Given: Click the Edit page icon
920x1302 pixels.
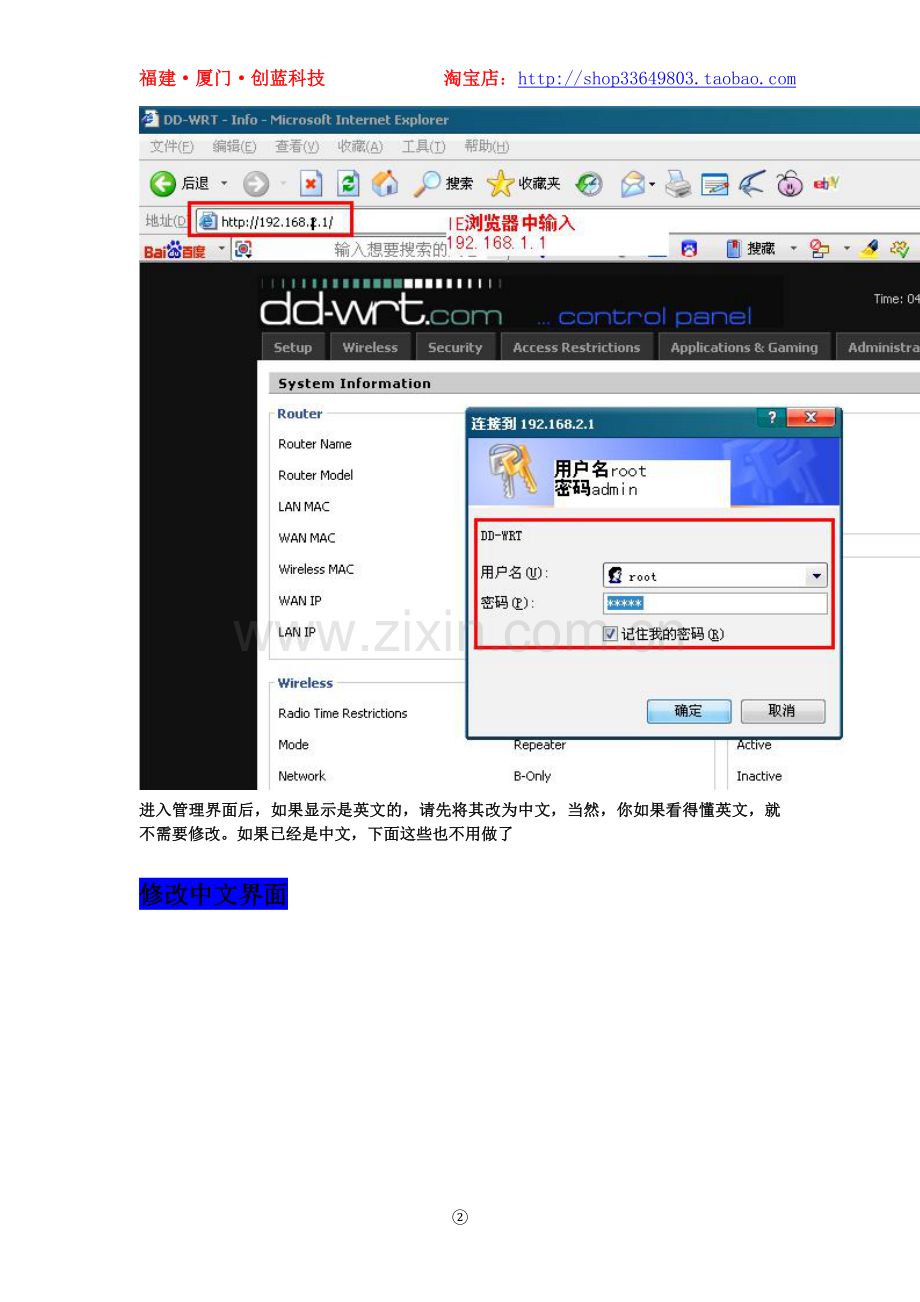Looking at the screenshot, I should [715, 184].
